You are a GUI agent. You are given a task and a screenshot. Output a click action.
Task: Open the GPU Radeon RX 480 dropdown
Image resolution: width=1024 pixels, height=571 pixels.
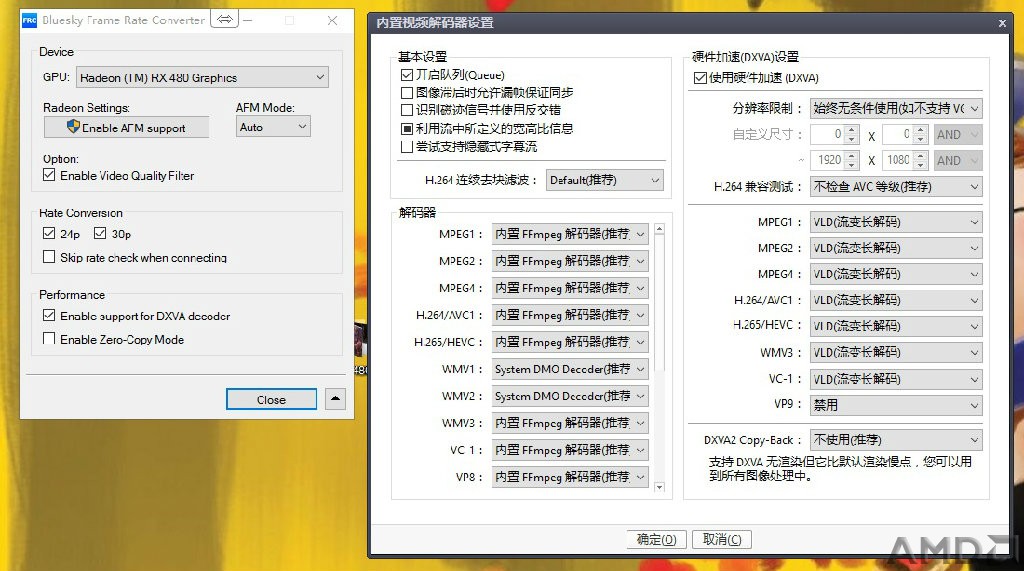pyautogui.click(x=202, y=77)
